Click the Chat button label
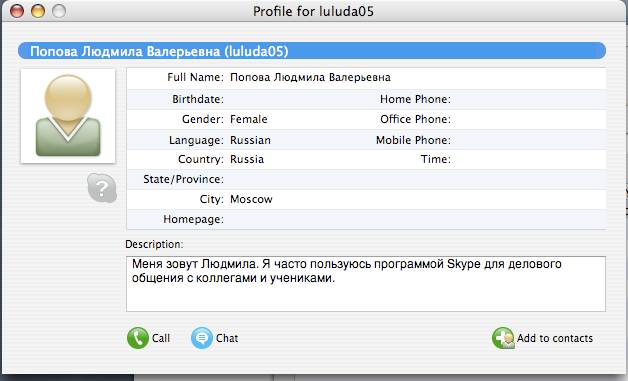 click(227, 338)
